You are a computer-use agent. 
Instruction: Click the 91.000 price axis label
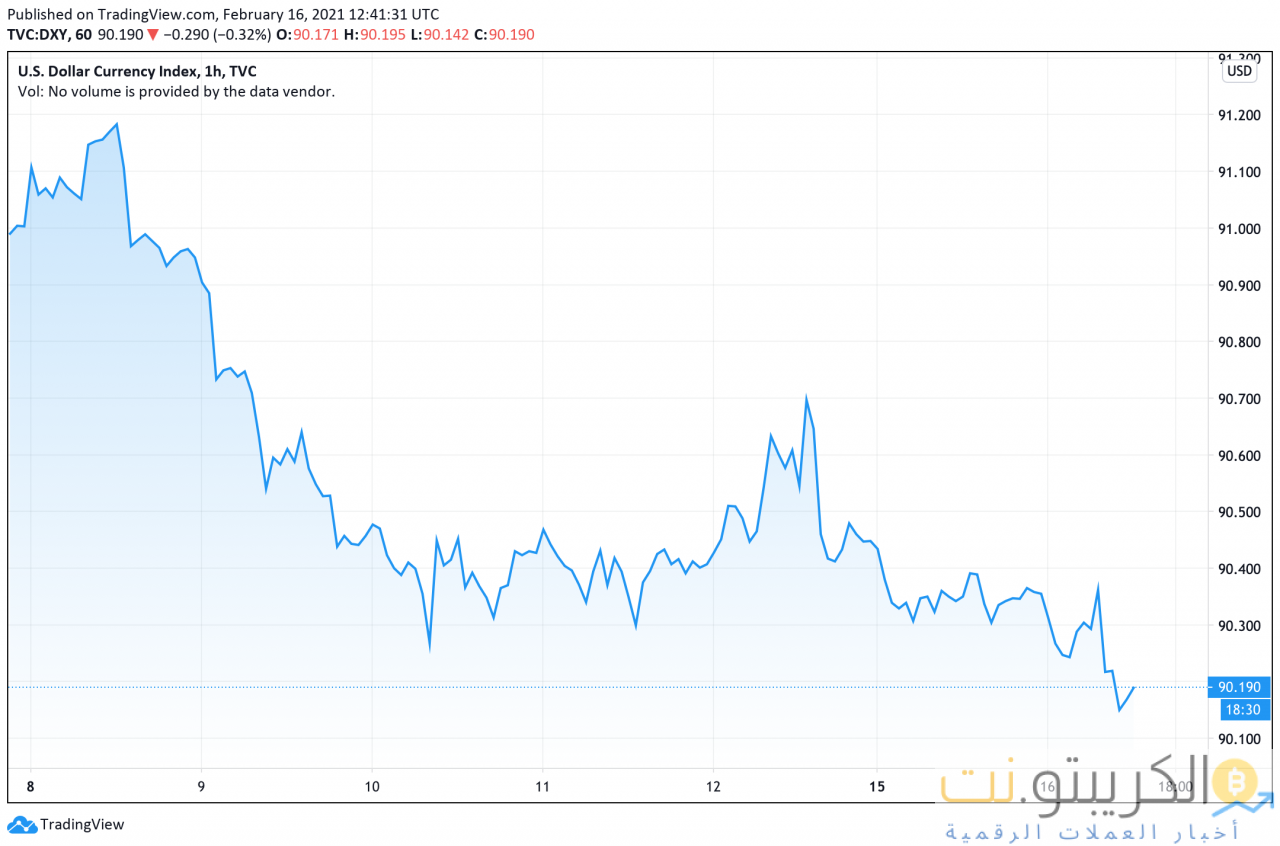pos(1239,229)
